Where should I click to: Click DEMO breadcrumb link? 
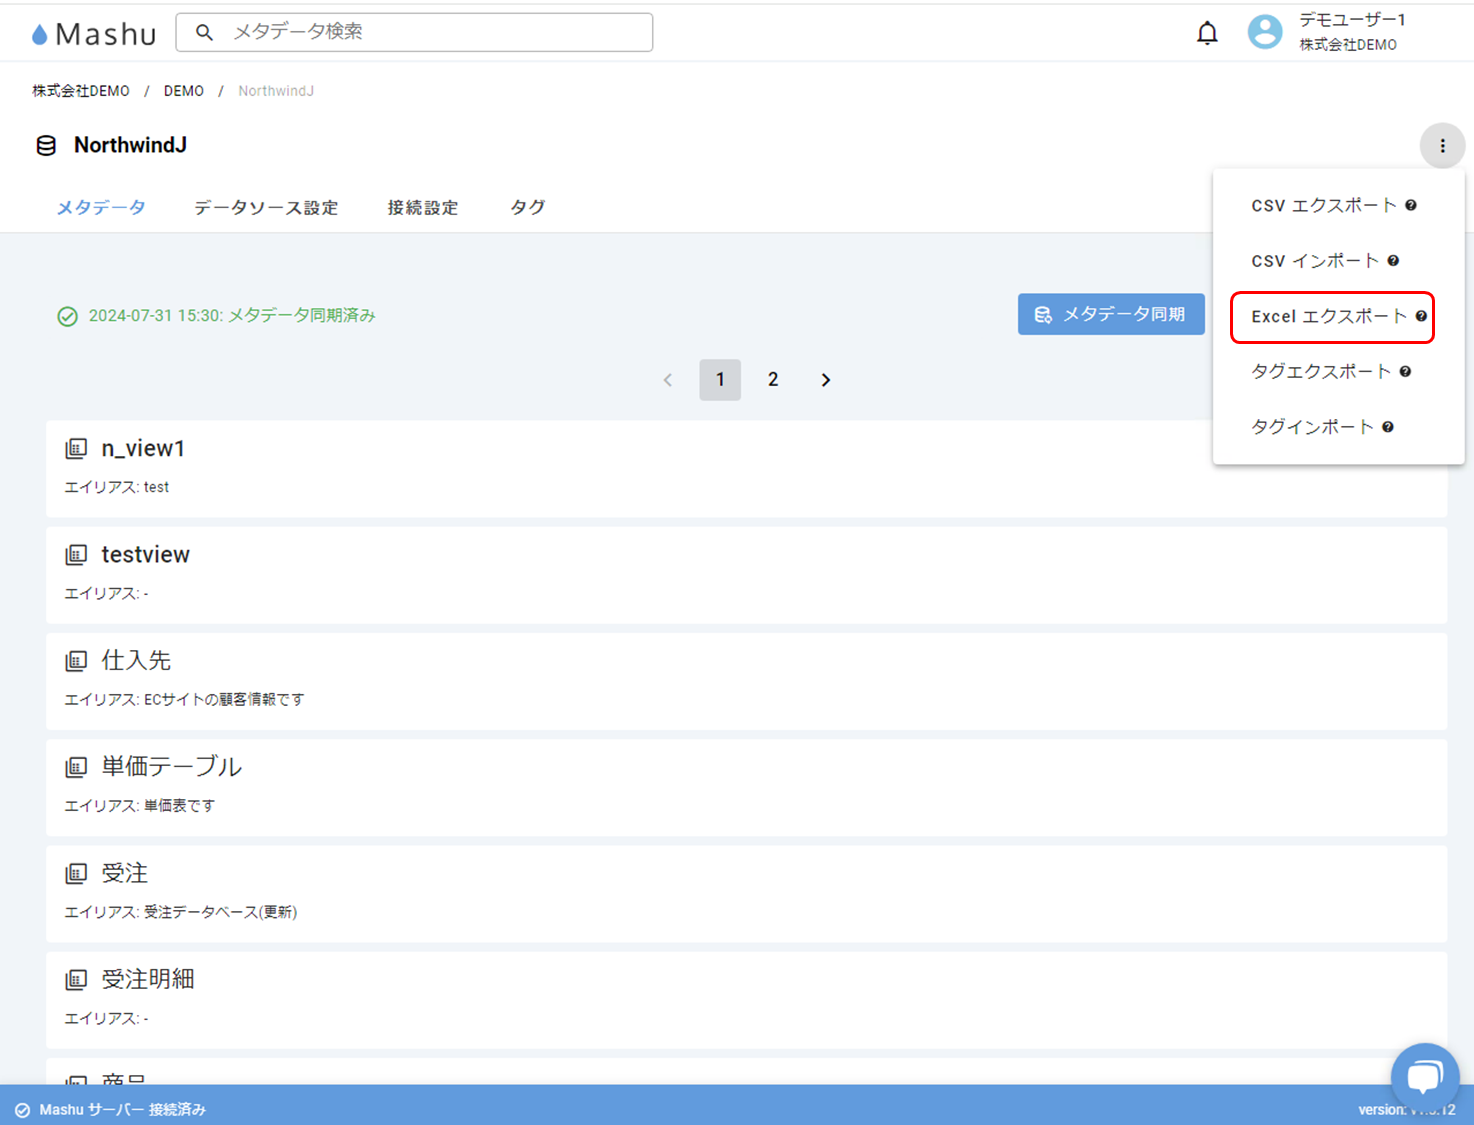184,91
